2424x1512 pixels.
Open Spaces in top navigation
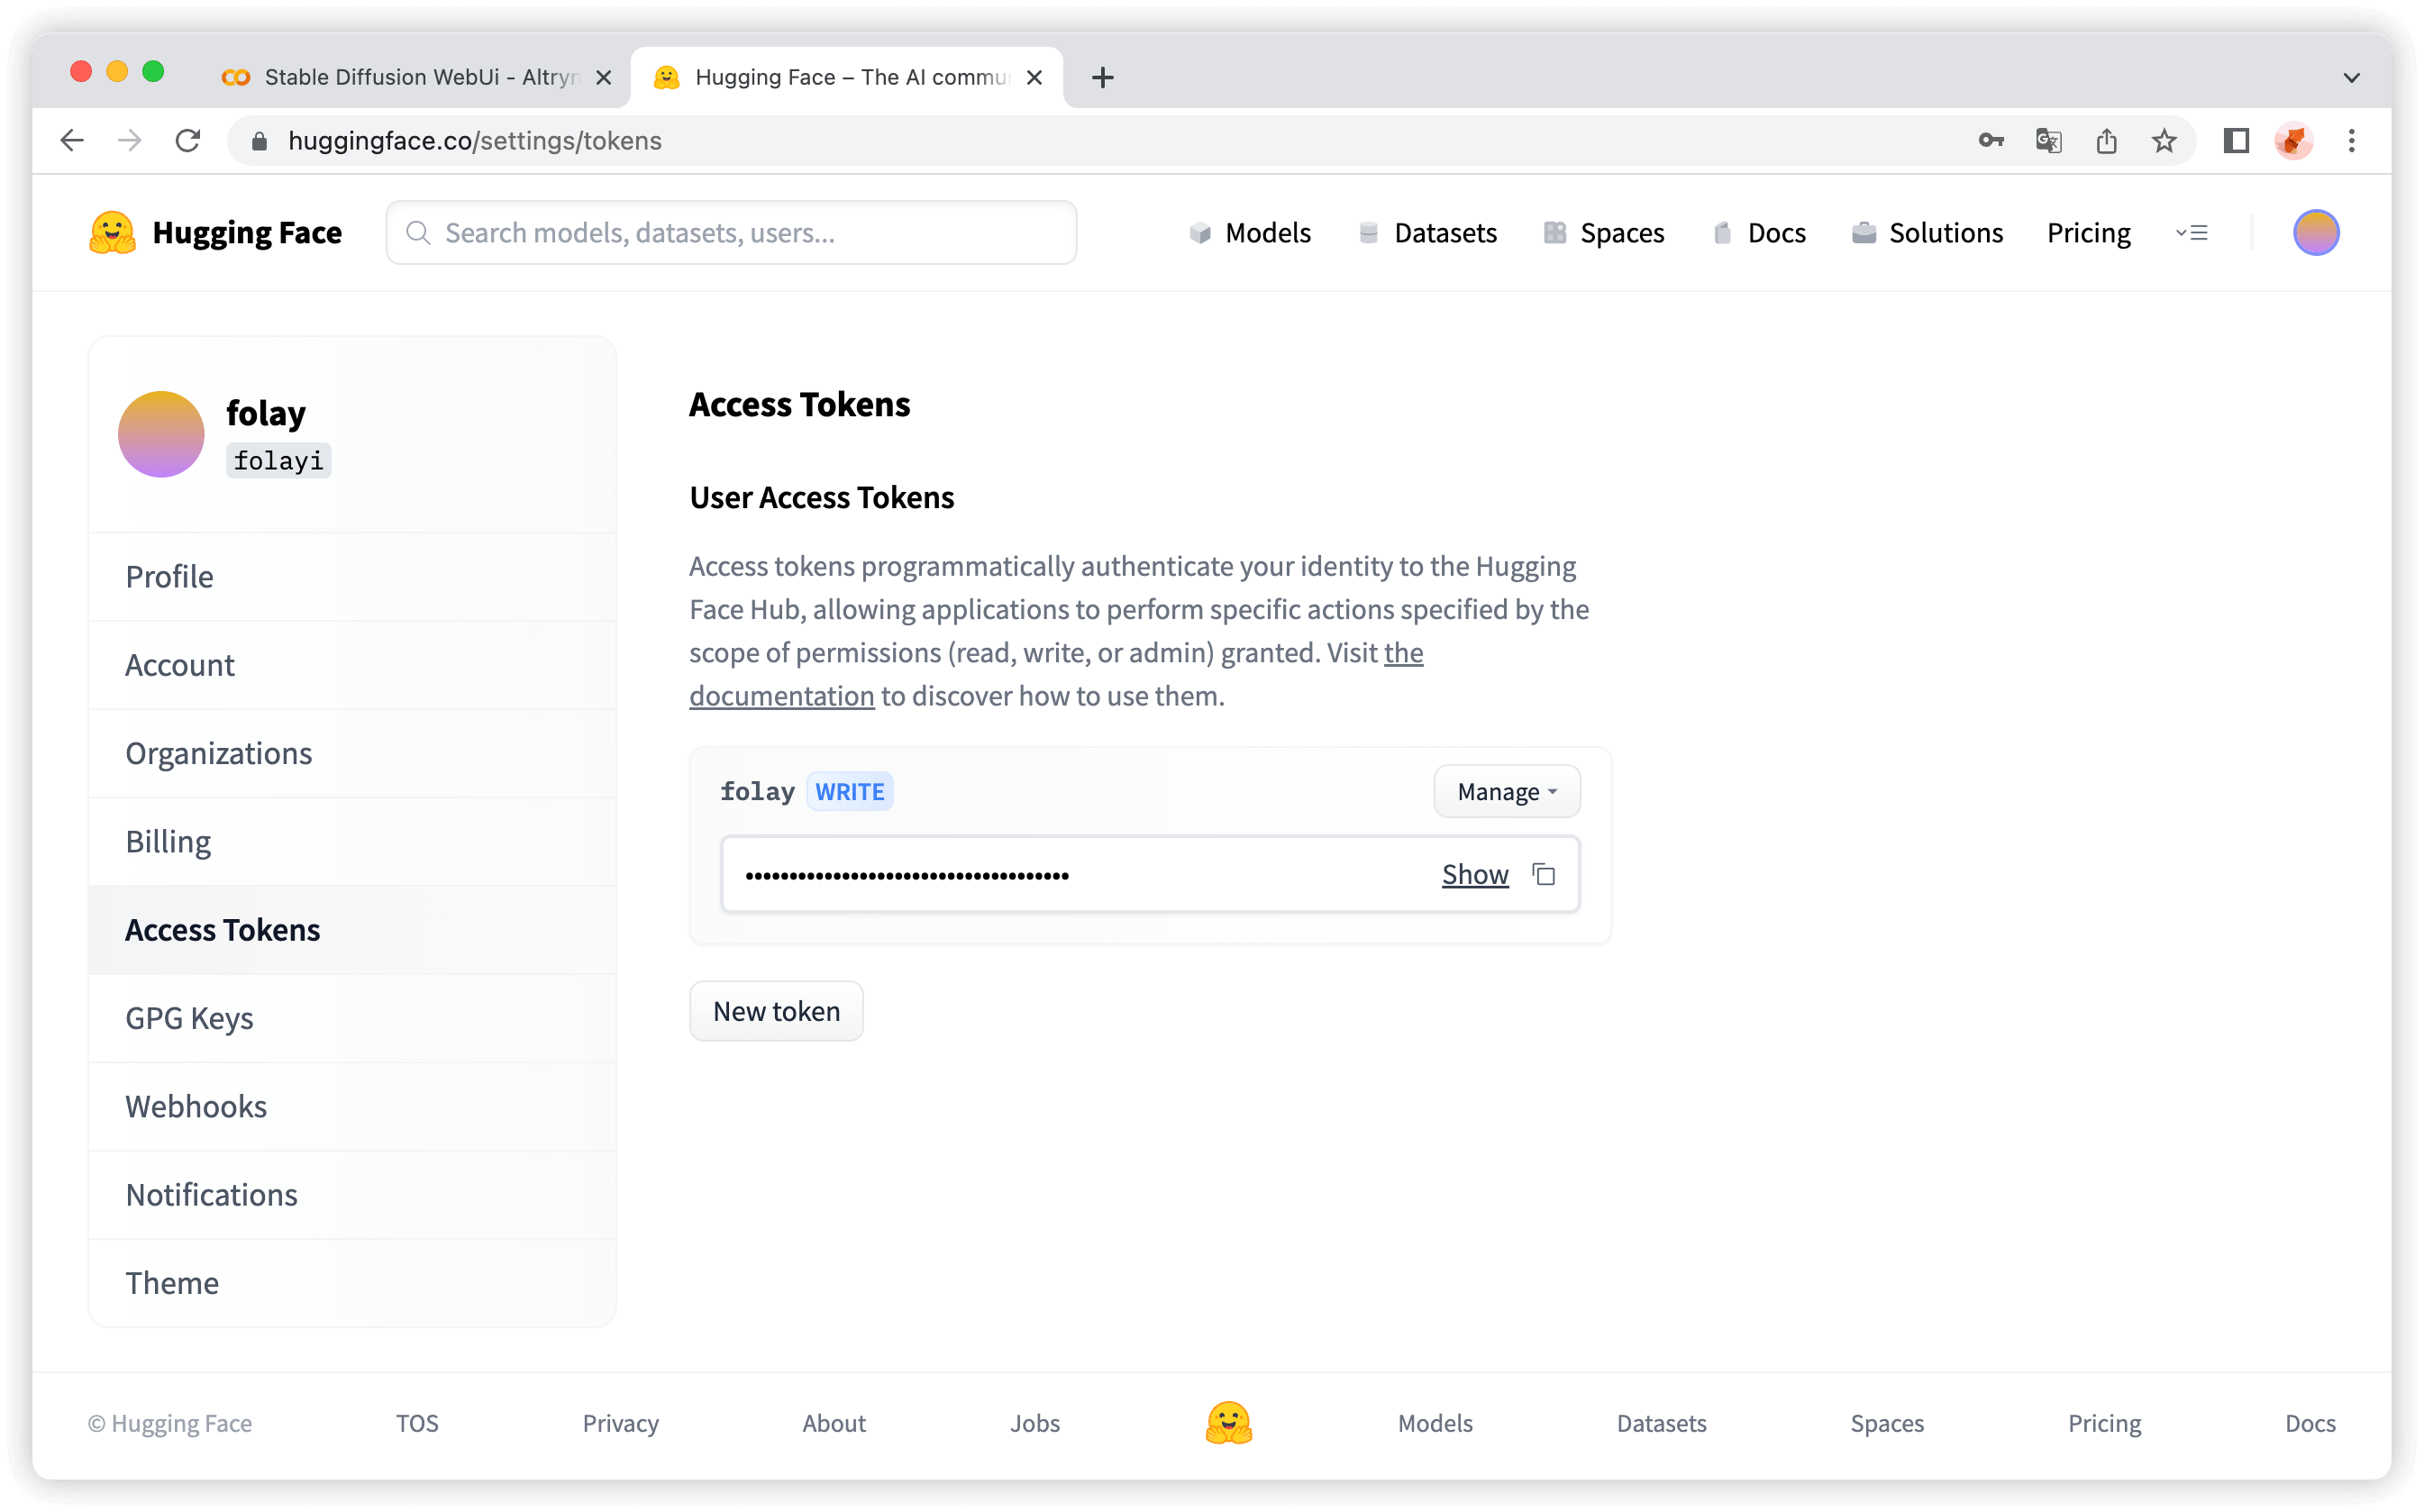point(1604,233)
